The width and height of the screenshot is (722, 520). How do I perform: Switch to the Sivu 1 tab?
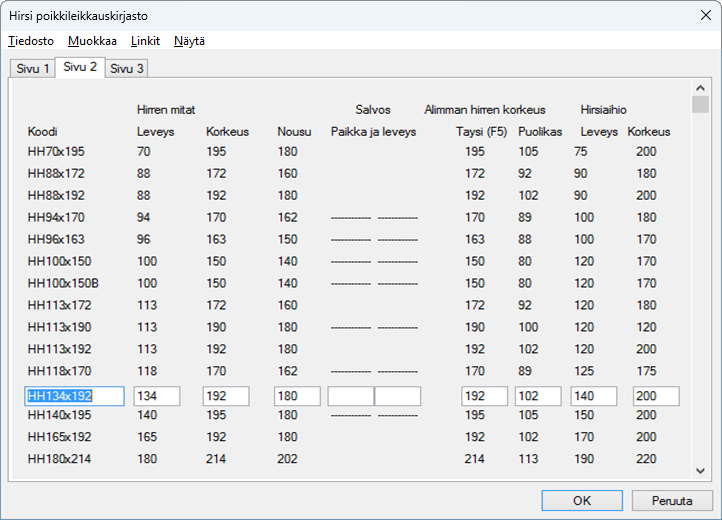click(x=30, y=68)
